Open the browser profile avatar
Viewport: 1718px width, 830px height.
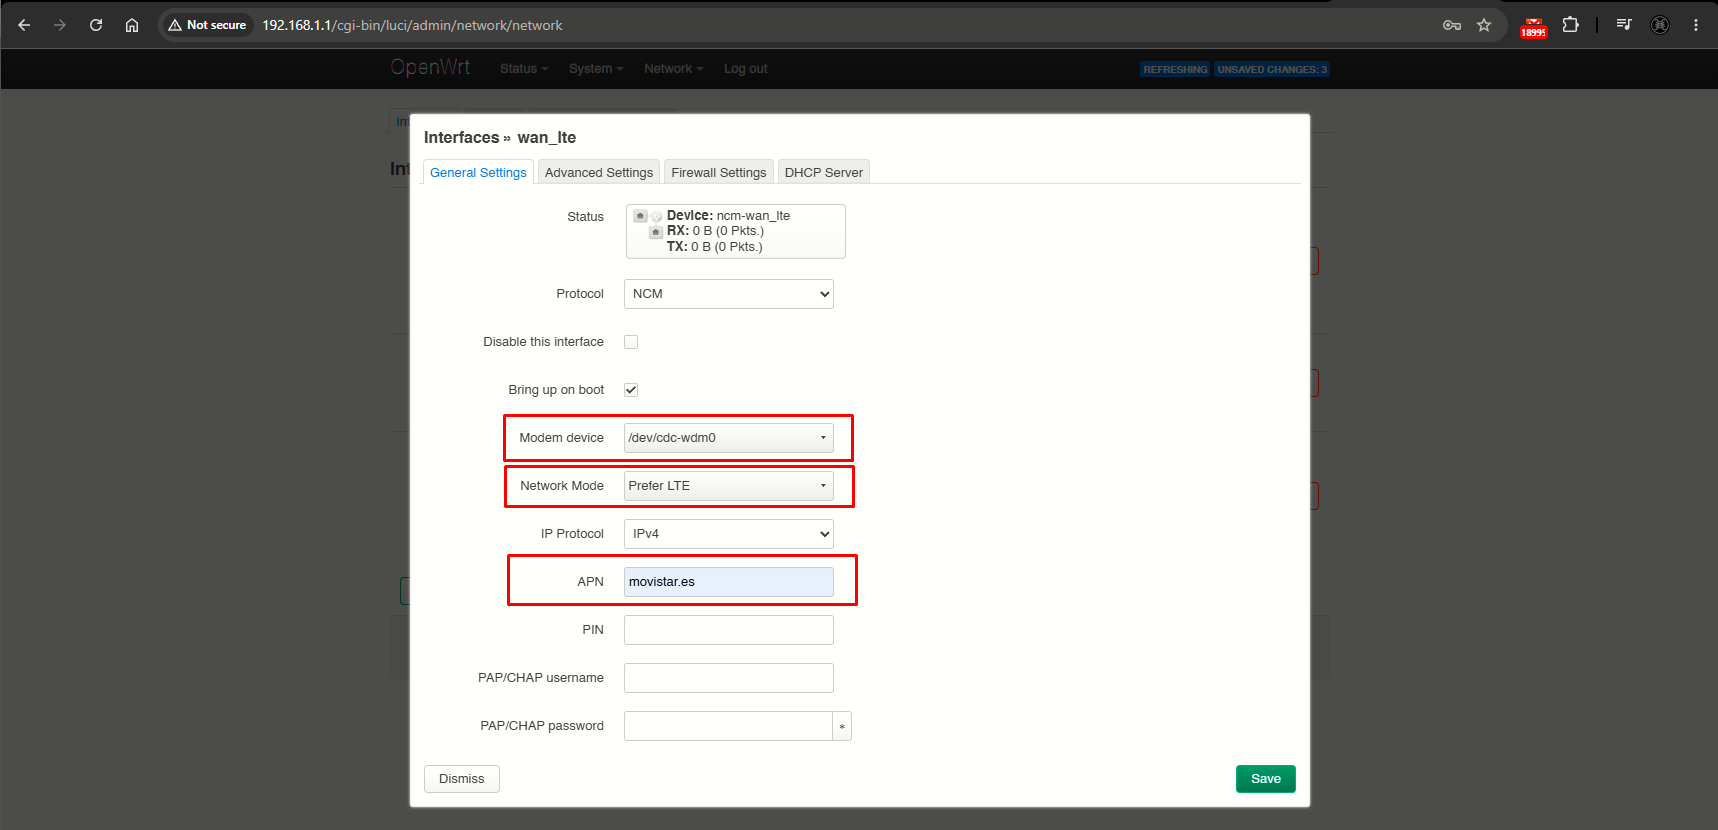pyautogui.click(x=1660, y=25)
